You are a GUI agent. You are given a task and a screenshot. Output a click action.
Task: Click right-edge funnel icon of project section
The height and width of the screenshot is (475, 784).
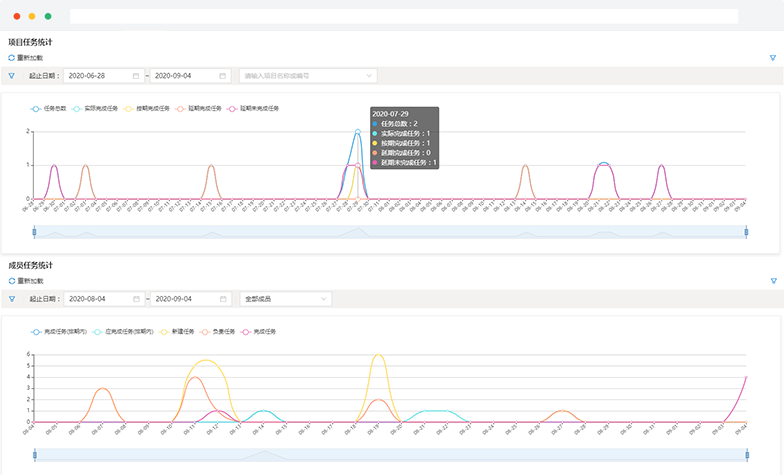pyautogui.click(x=773, y=58)
